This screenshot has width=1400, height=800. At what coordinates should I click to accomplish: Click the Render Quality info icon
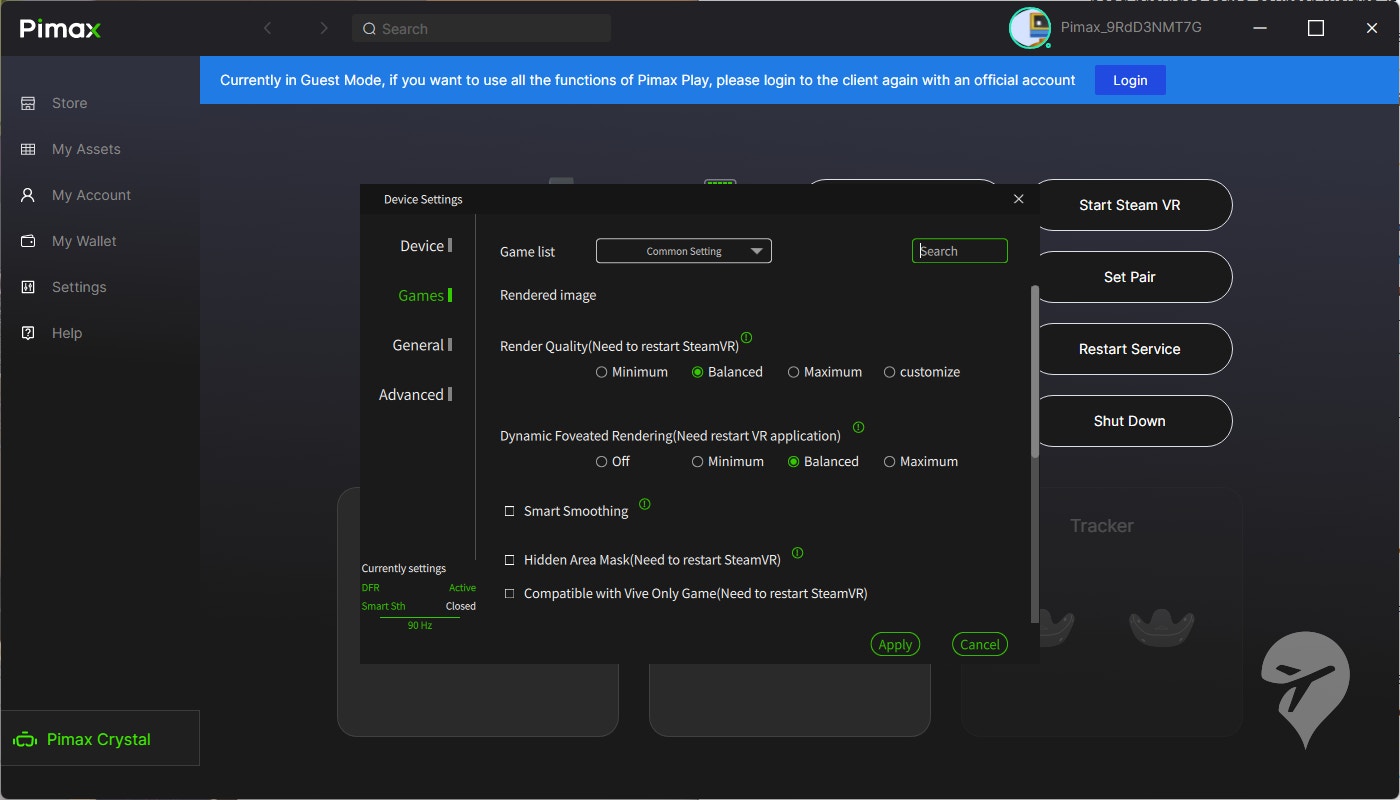click(x=746, y=338)
